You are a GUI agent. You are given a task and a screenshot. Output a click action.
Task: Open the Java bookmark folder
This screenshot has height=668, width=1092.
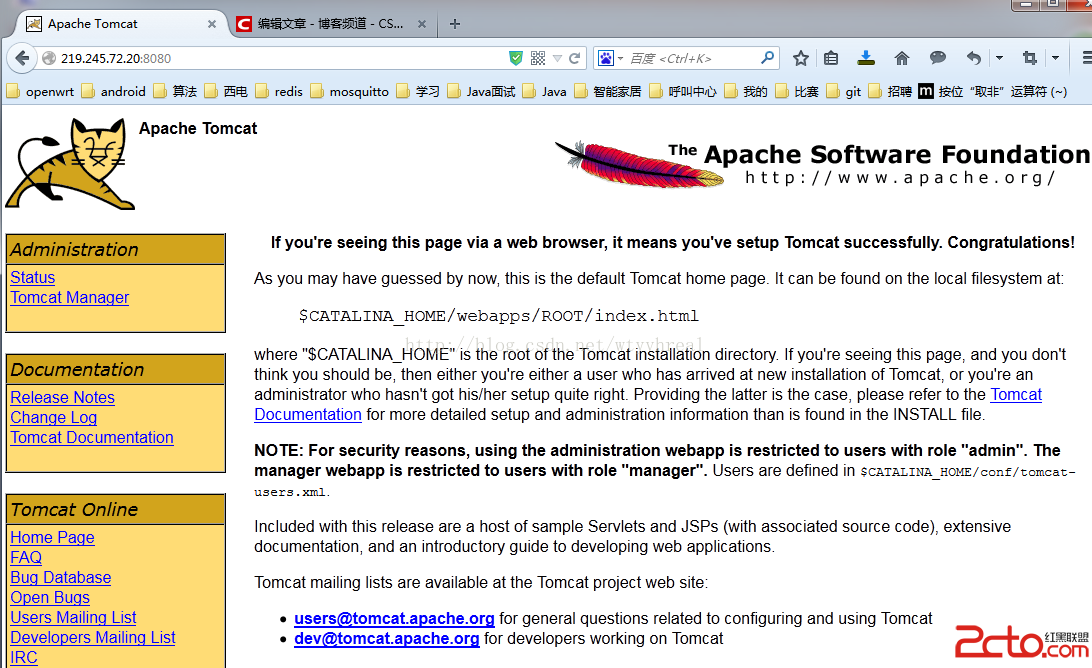[x=545, y=91]
